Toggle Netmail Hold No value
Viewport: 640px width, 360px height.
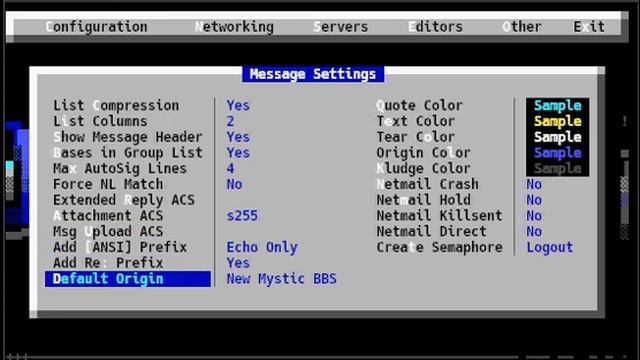[534, 200]
